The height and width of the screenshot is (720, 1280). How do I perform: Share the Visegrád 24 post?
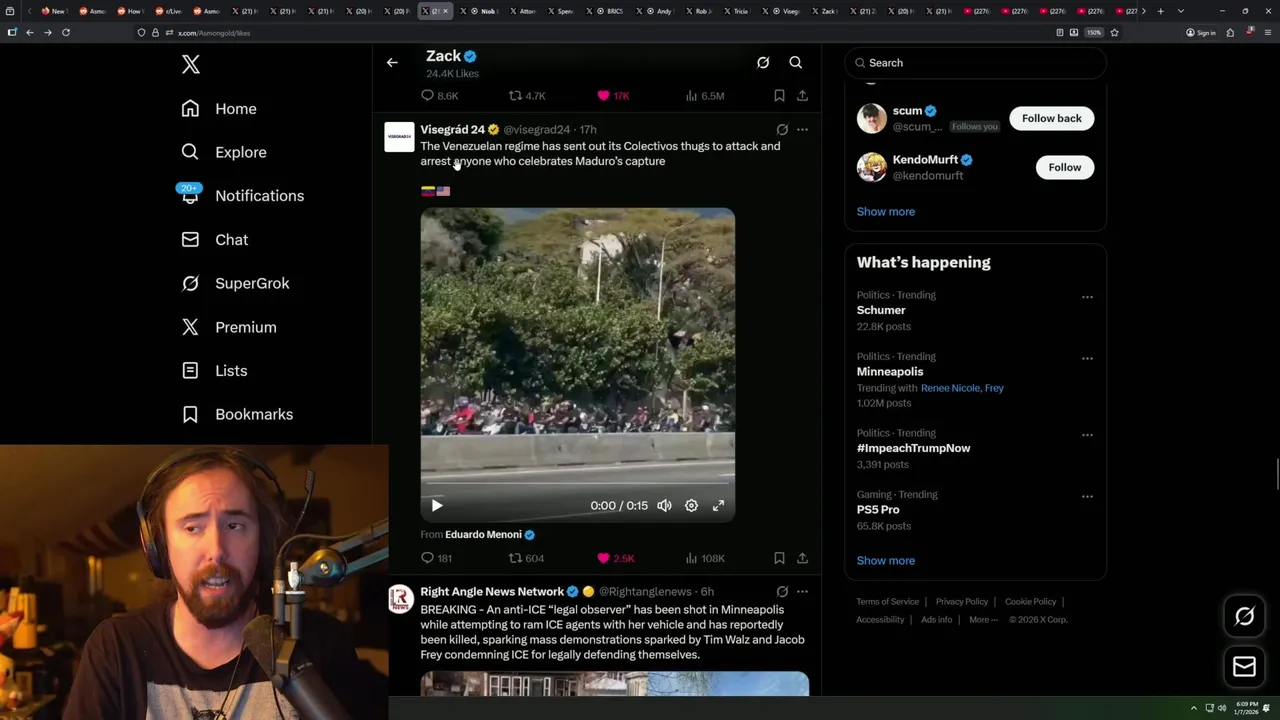[802, 558]
